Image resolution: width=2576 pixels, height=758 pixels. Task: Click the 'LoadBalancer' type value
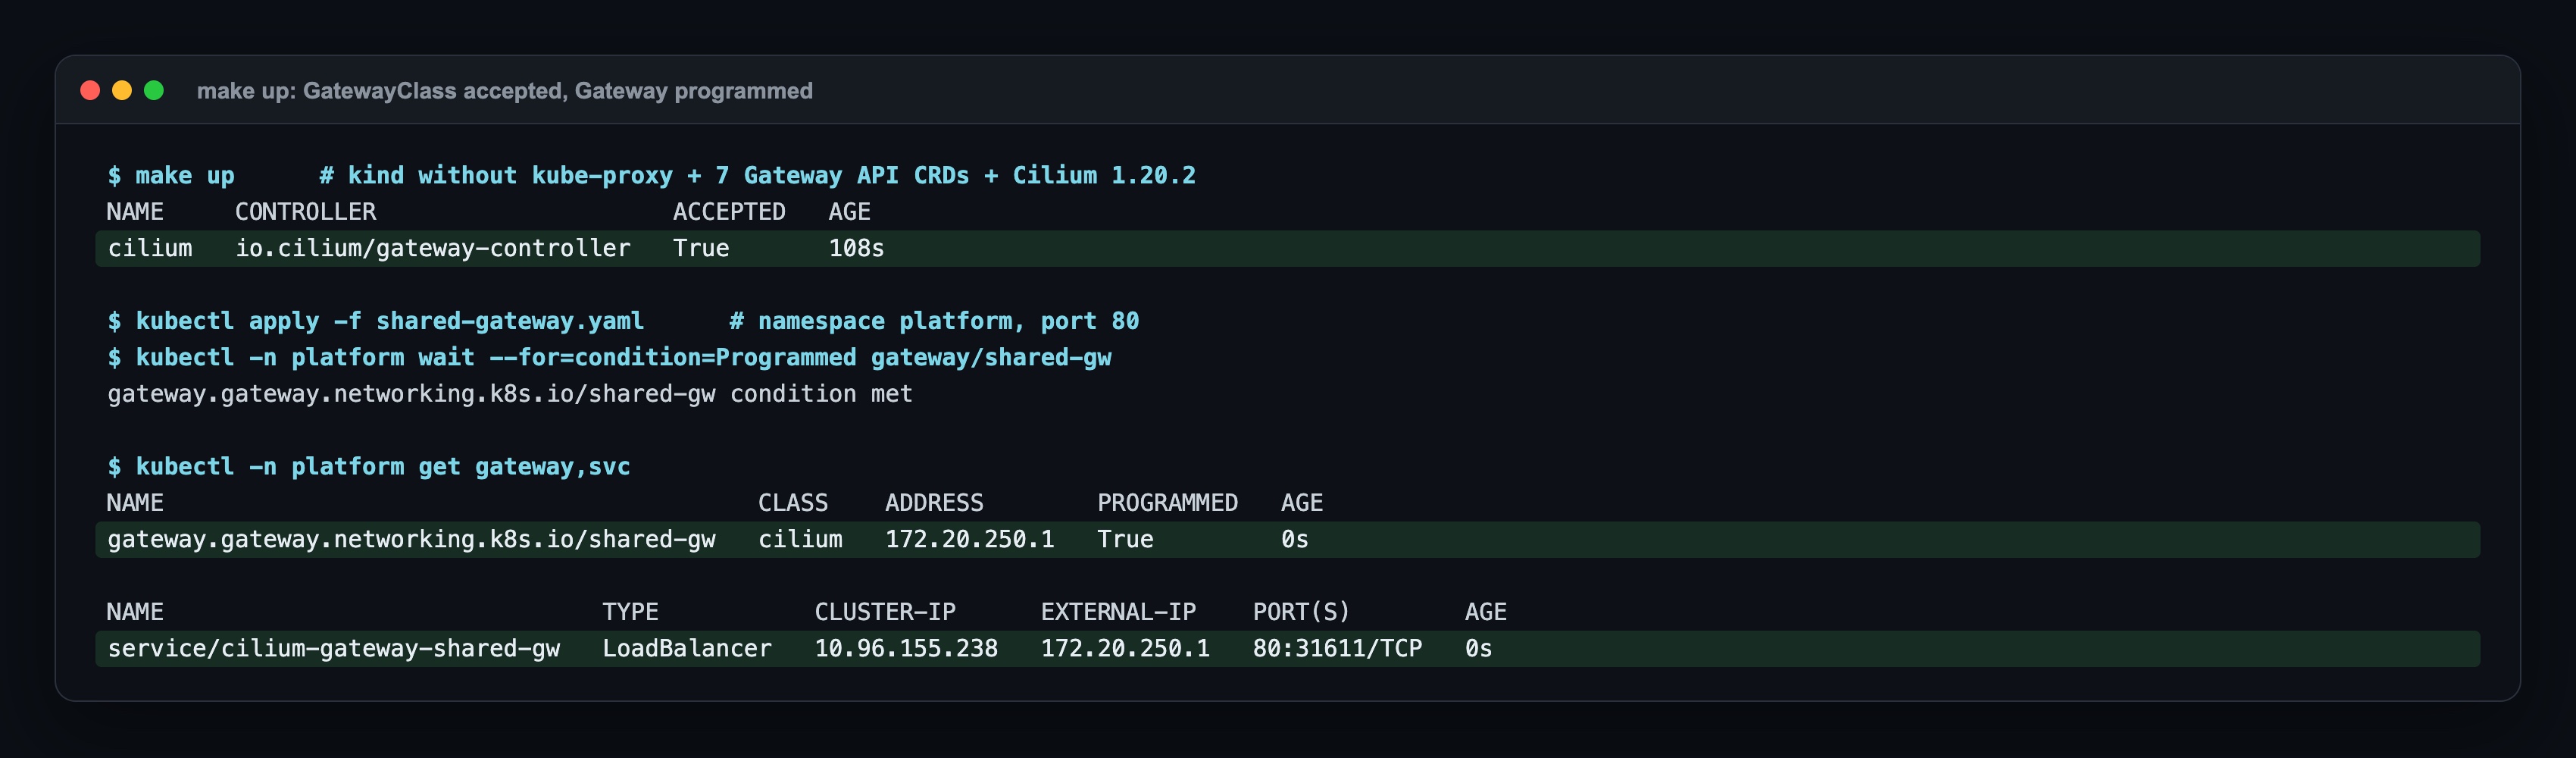coord(687,649)
